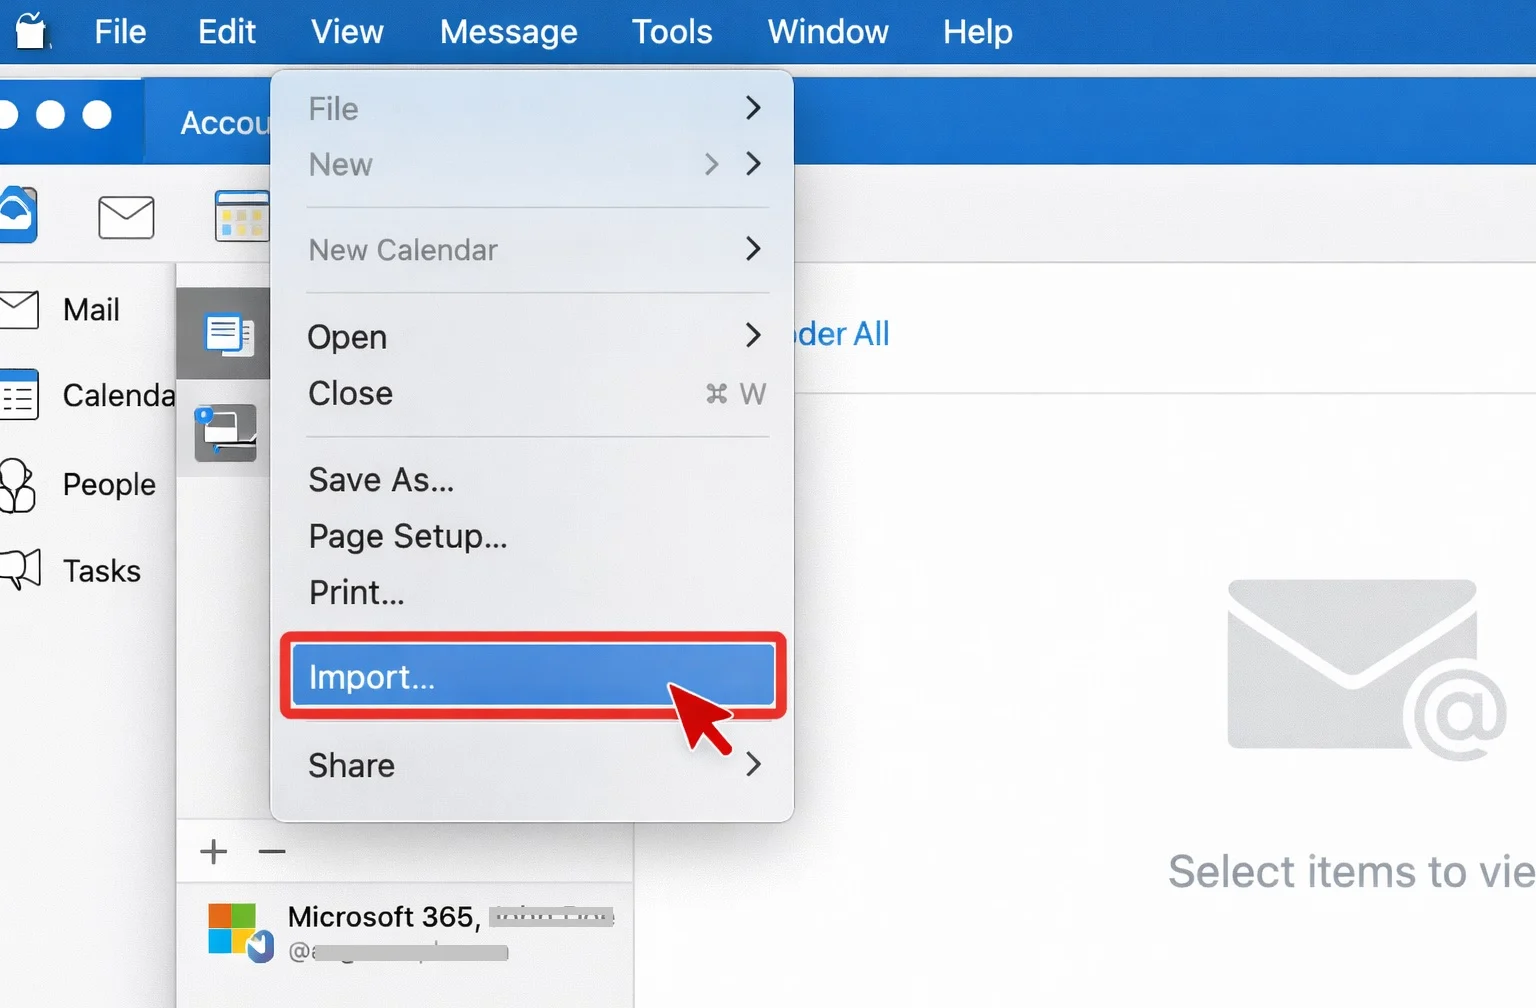Expand the New Calendar submenu
Screen dimensions: 1536x1008
tap(403, 250)
